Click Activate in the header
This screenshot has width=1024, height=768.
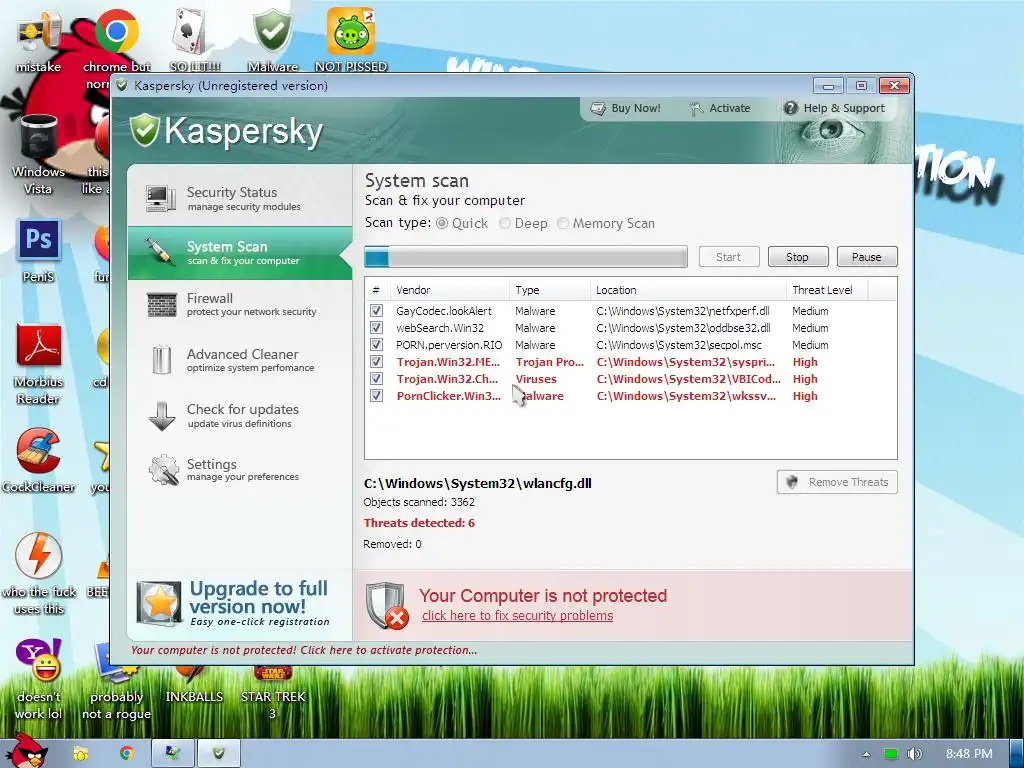720,108
